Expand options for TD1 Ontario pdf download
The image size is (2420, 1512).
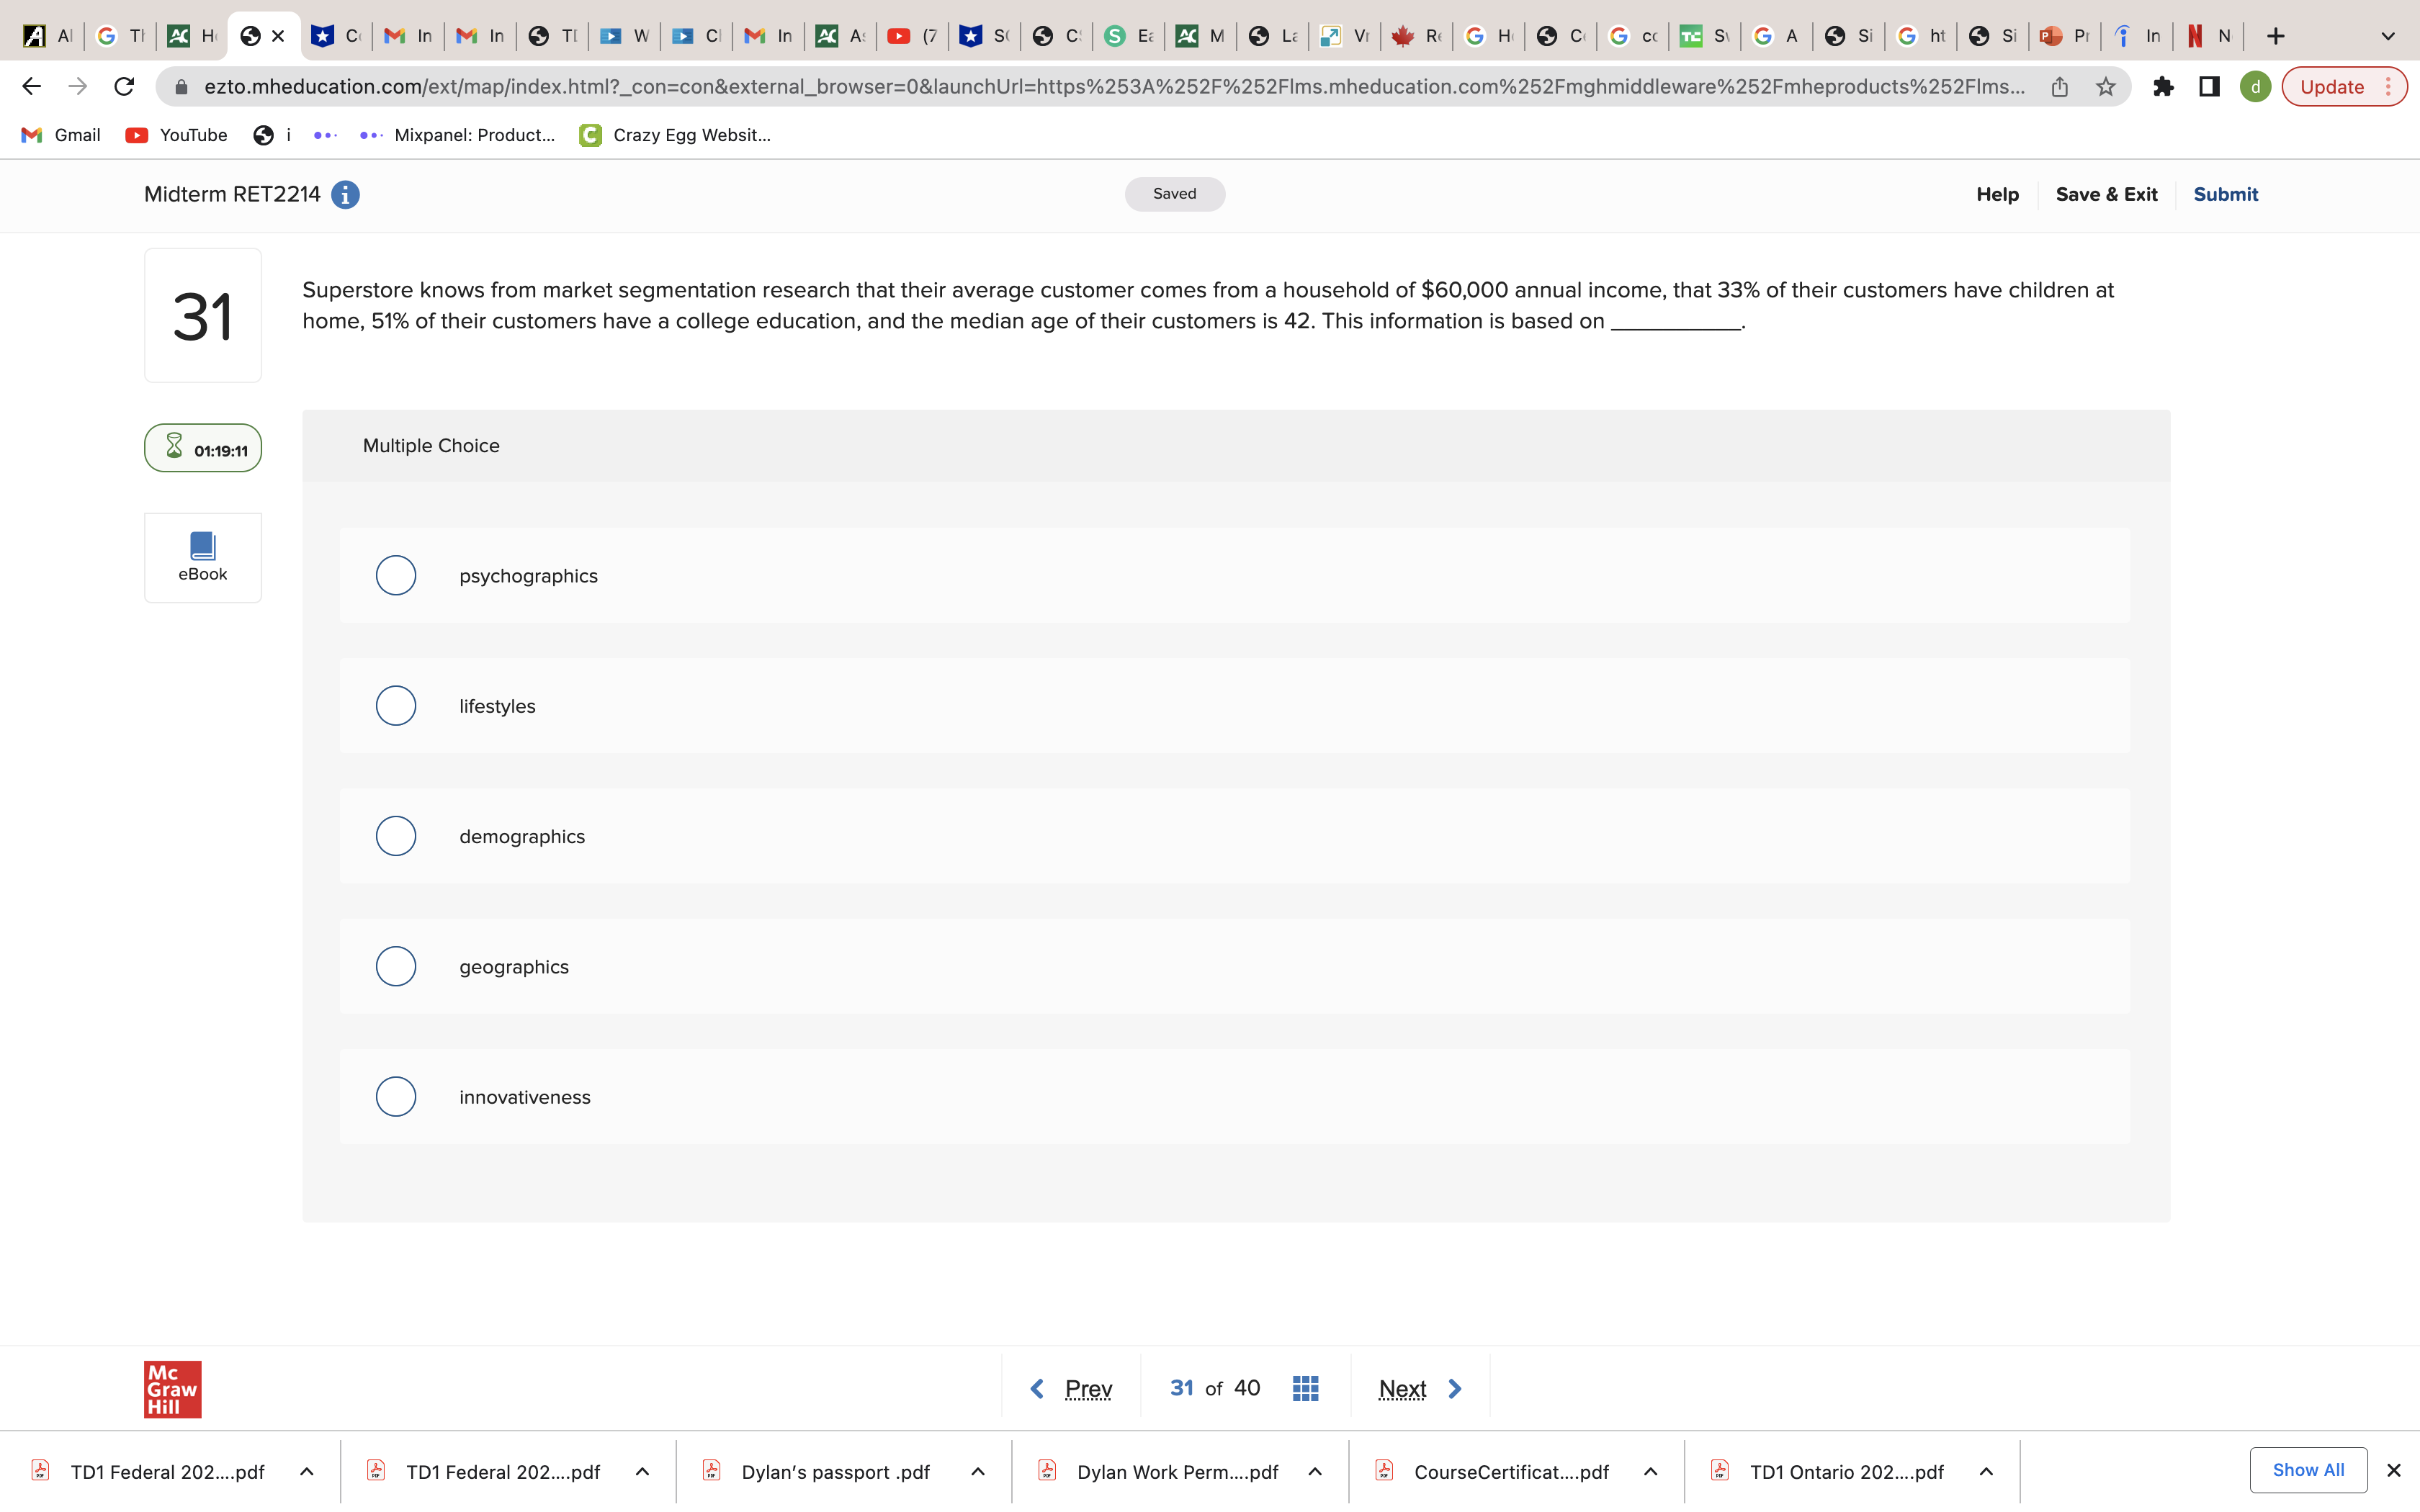[x=1986, y=1471]
